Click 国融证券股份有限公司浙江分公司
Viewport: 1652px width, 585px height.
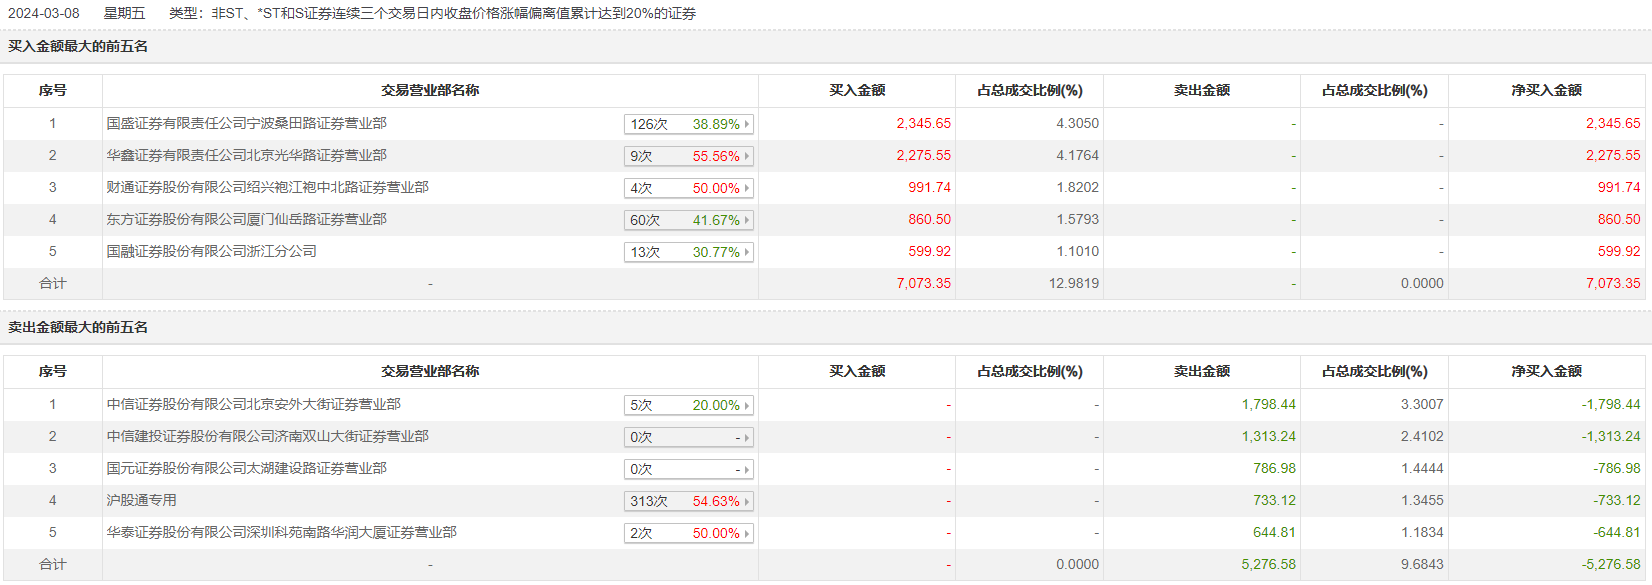[x=212, y=252]
